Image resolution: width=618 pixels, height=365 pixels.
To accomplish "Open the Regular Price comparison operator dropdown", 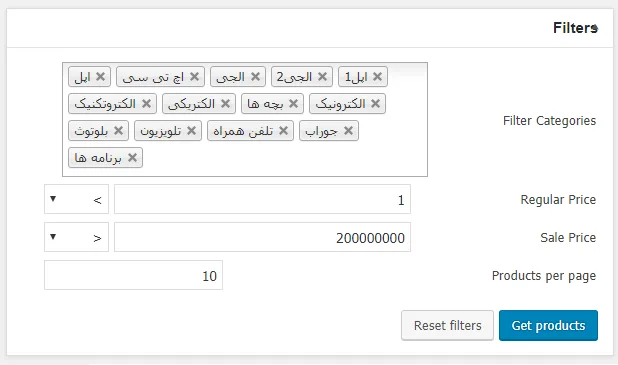I will tap(76, 199).
